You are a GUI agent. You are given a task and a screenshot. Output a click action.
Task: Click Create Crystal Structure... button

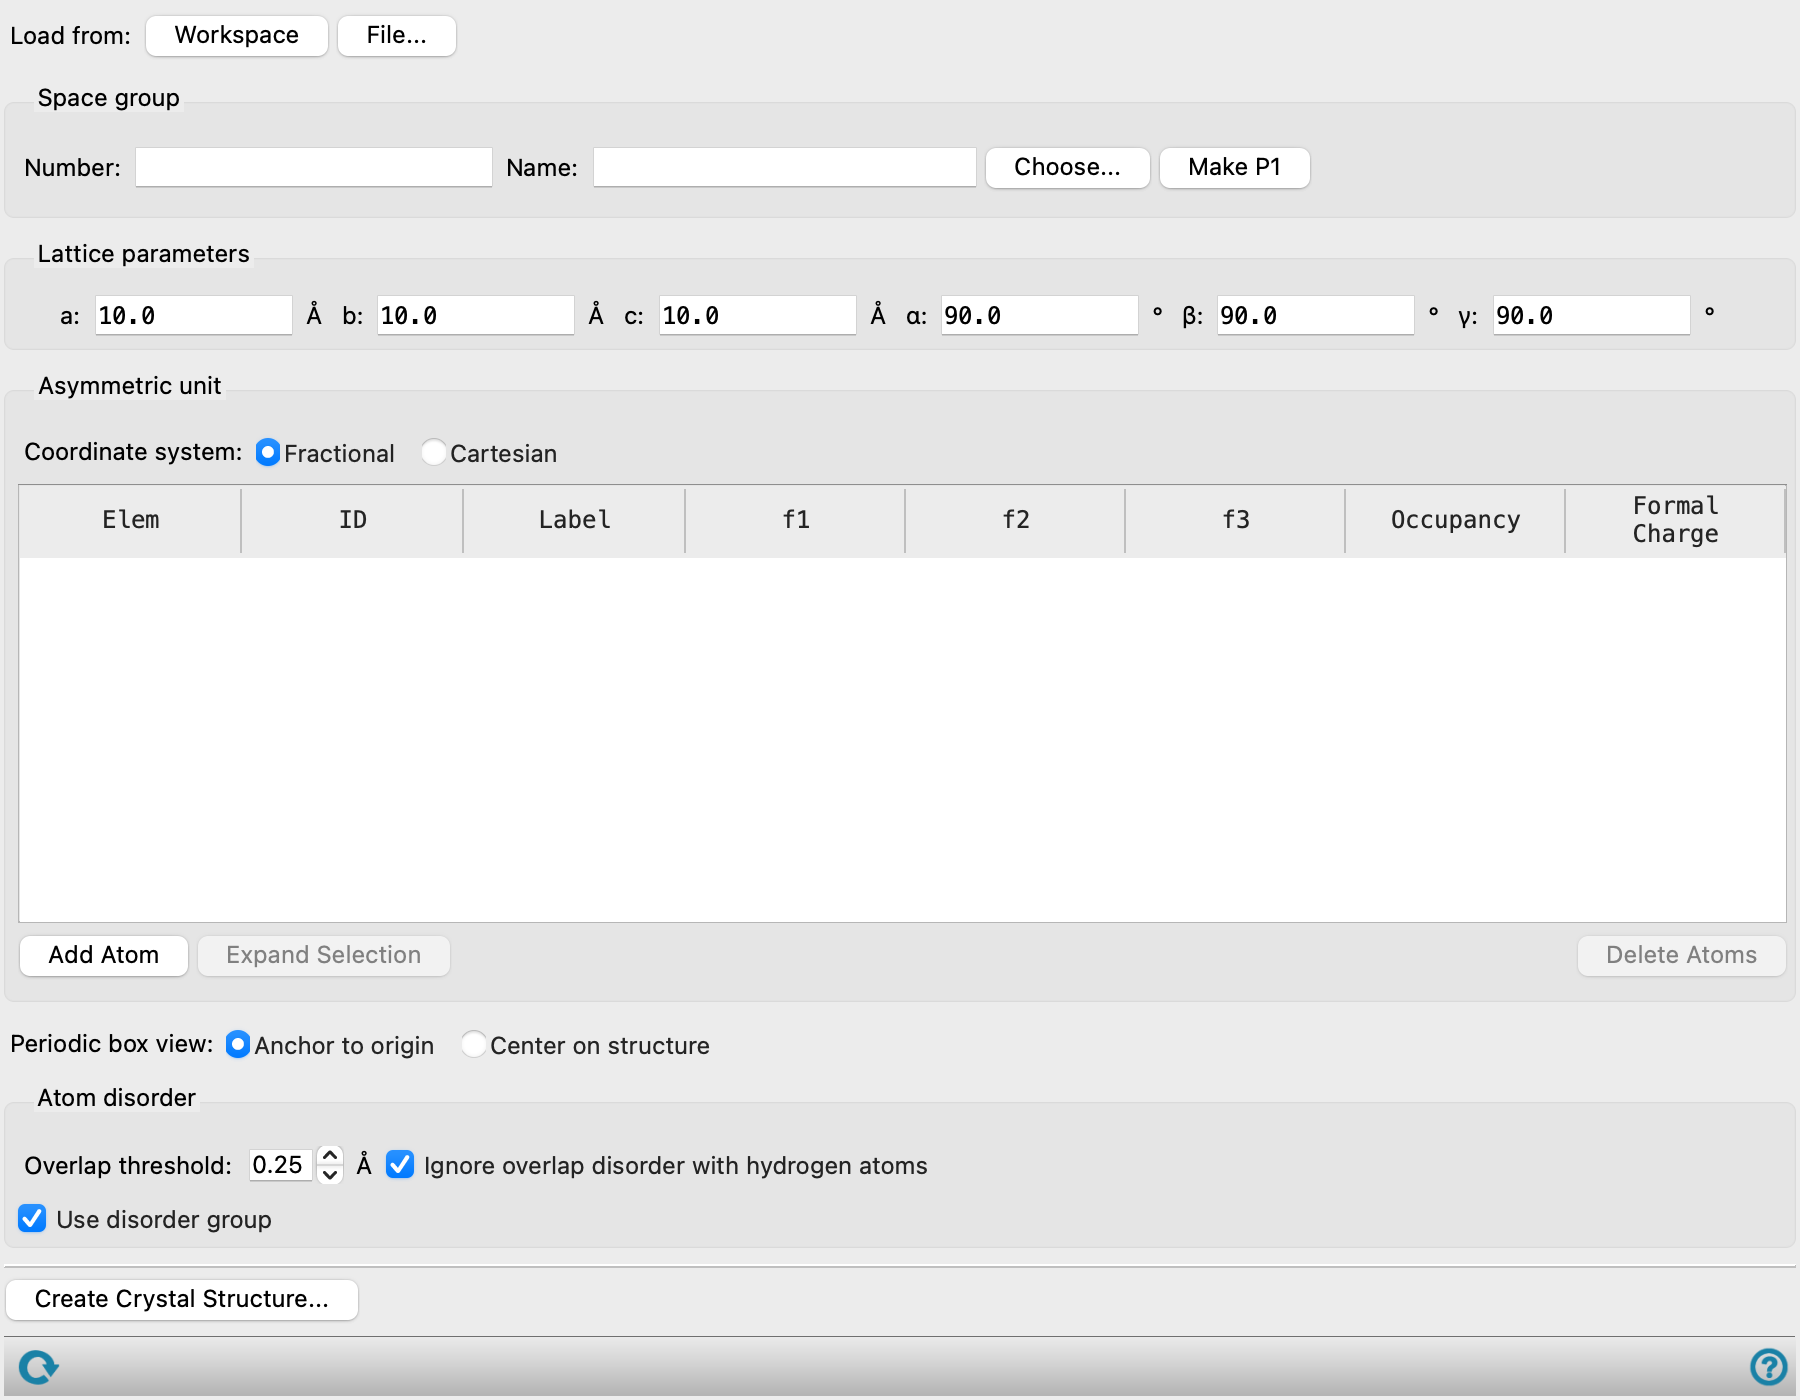click(182, 1299)
